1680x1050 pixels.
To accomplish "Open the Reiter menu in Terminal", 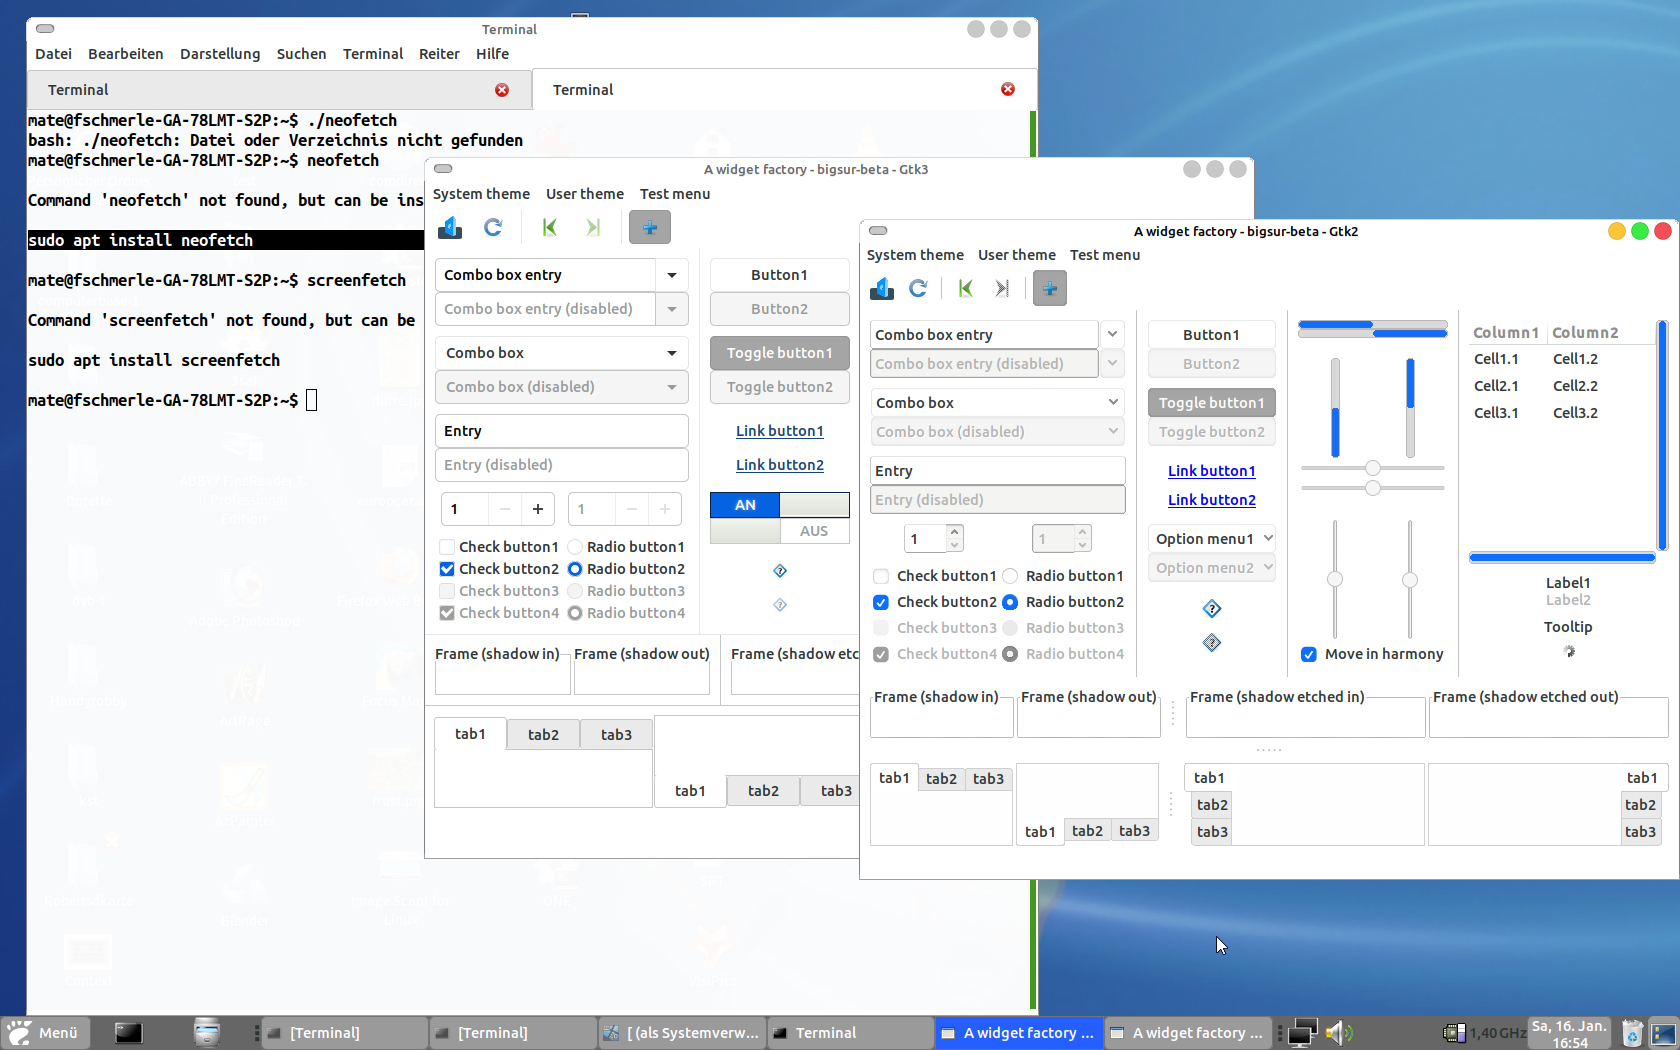I will point(439,54).
